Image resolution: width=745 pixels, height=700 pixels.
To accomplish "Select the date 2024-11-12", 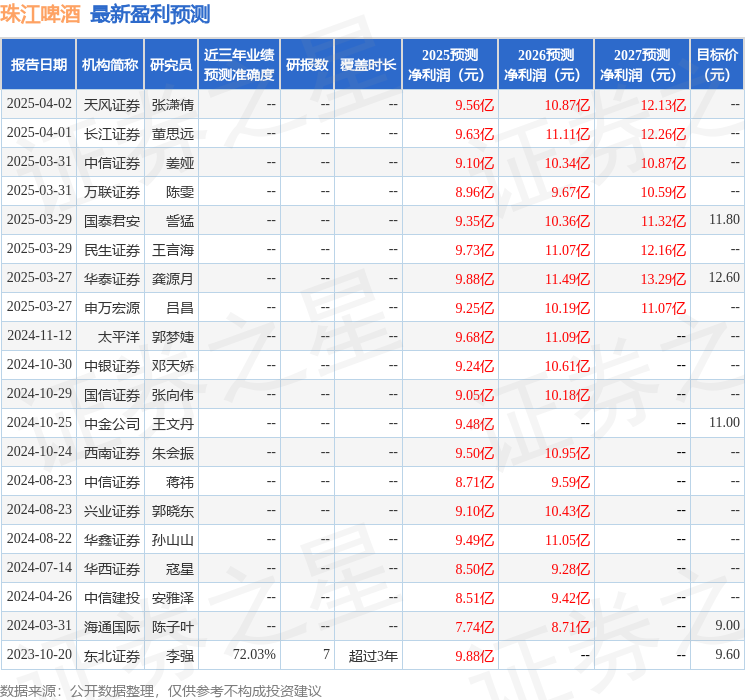I will [x=39, y=336].
